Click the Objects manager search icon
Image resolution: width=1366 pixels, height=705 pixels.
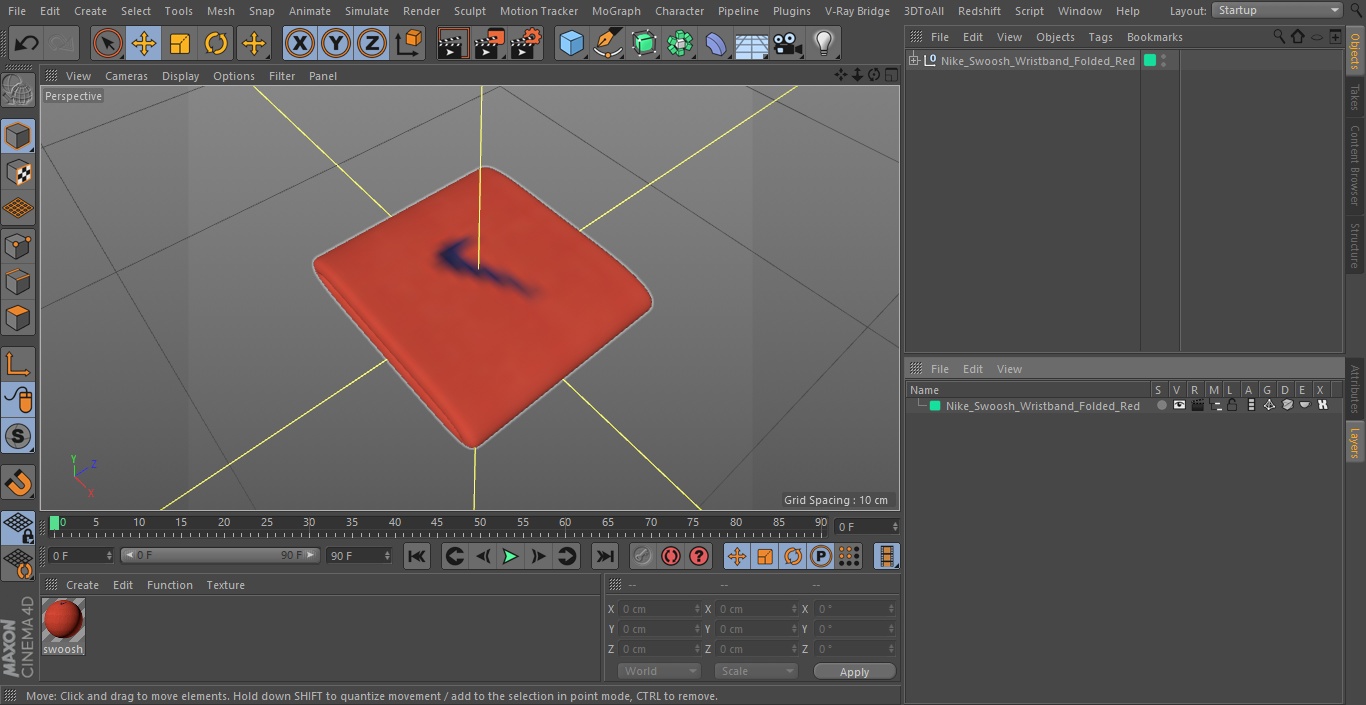tap(1279, 37)
